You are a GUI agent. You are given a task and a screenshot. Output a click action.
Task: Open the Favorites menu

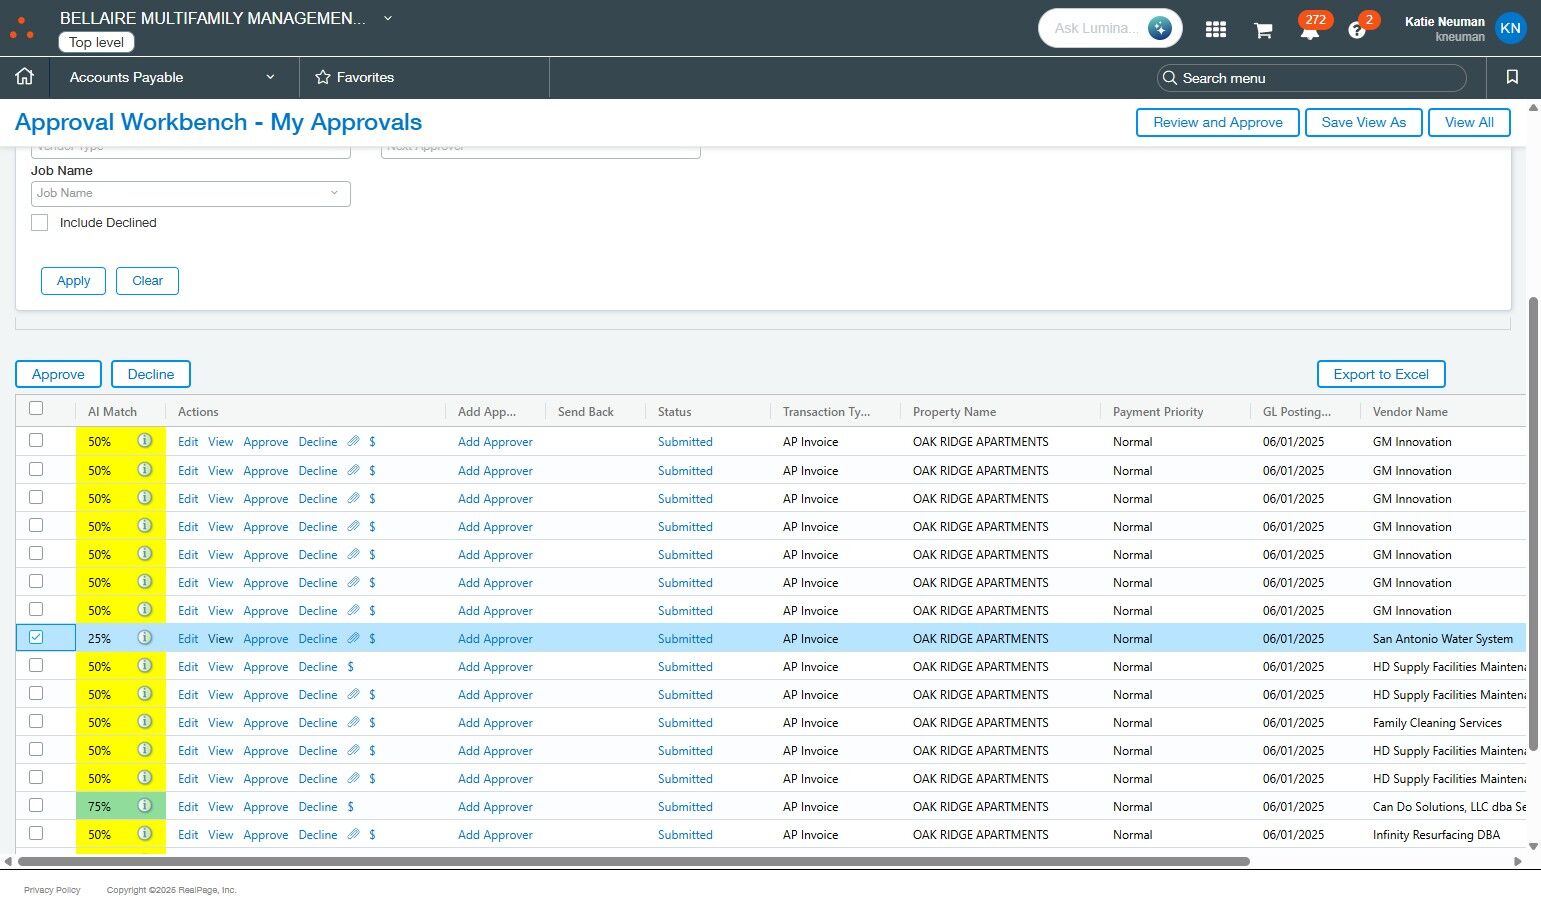(x=355, y=77)
